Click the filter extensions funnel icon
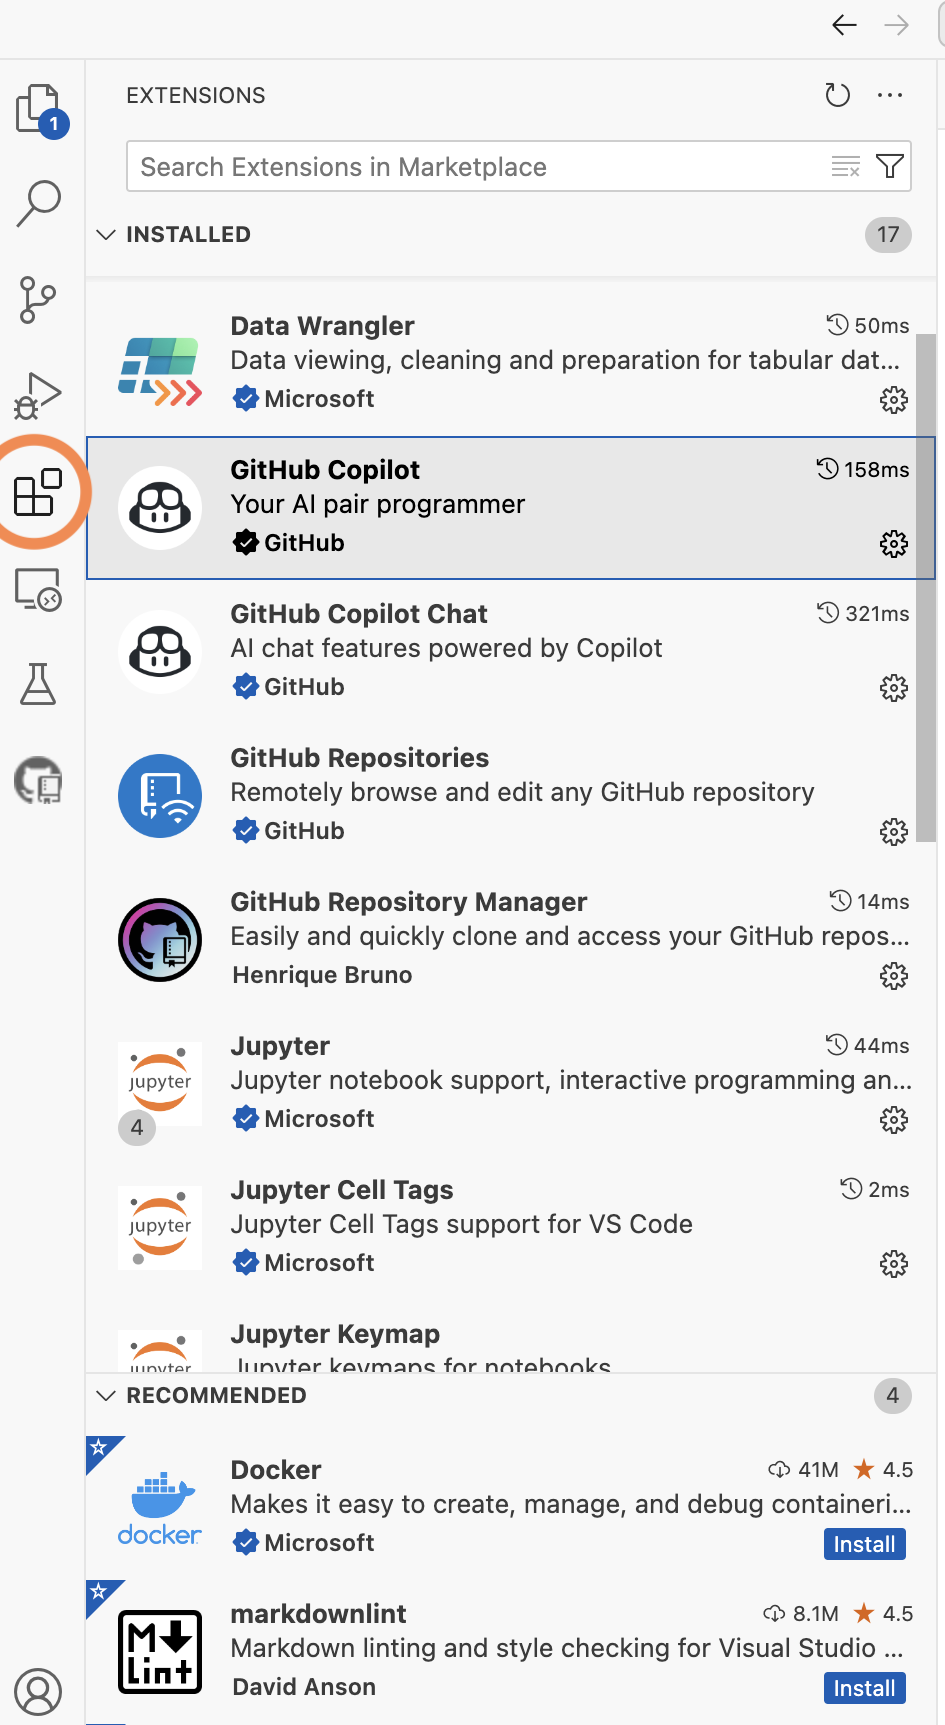This screenshot has height=1725, width=945. pyautogui.click(x=889, y=166)
